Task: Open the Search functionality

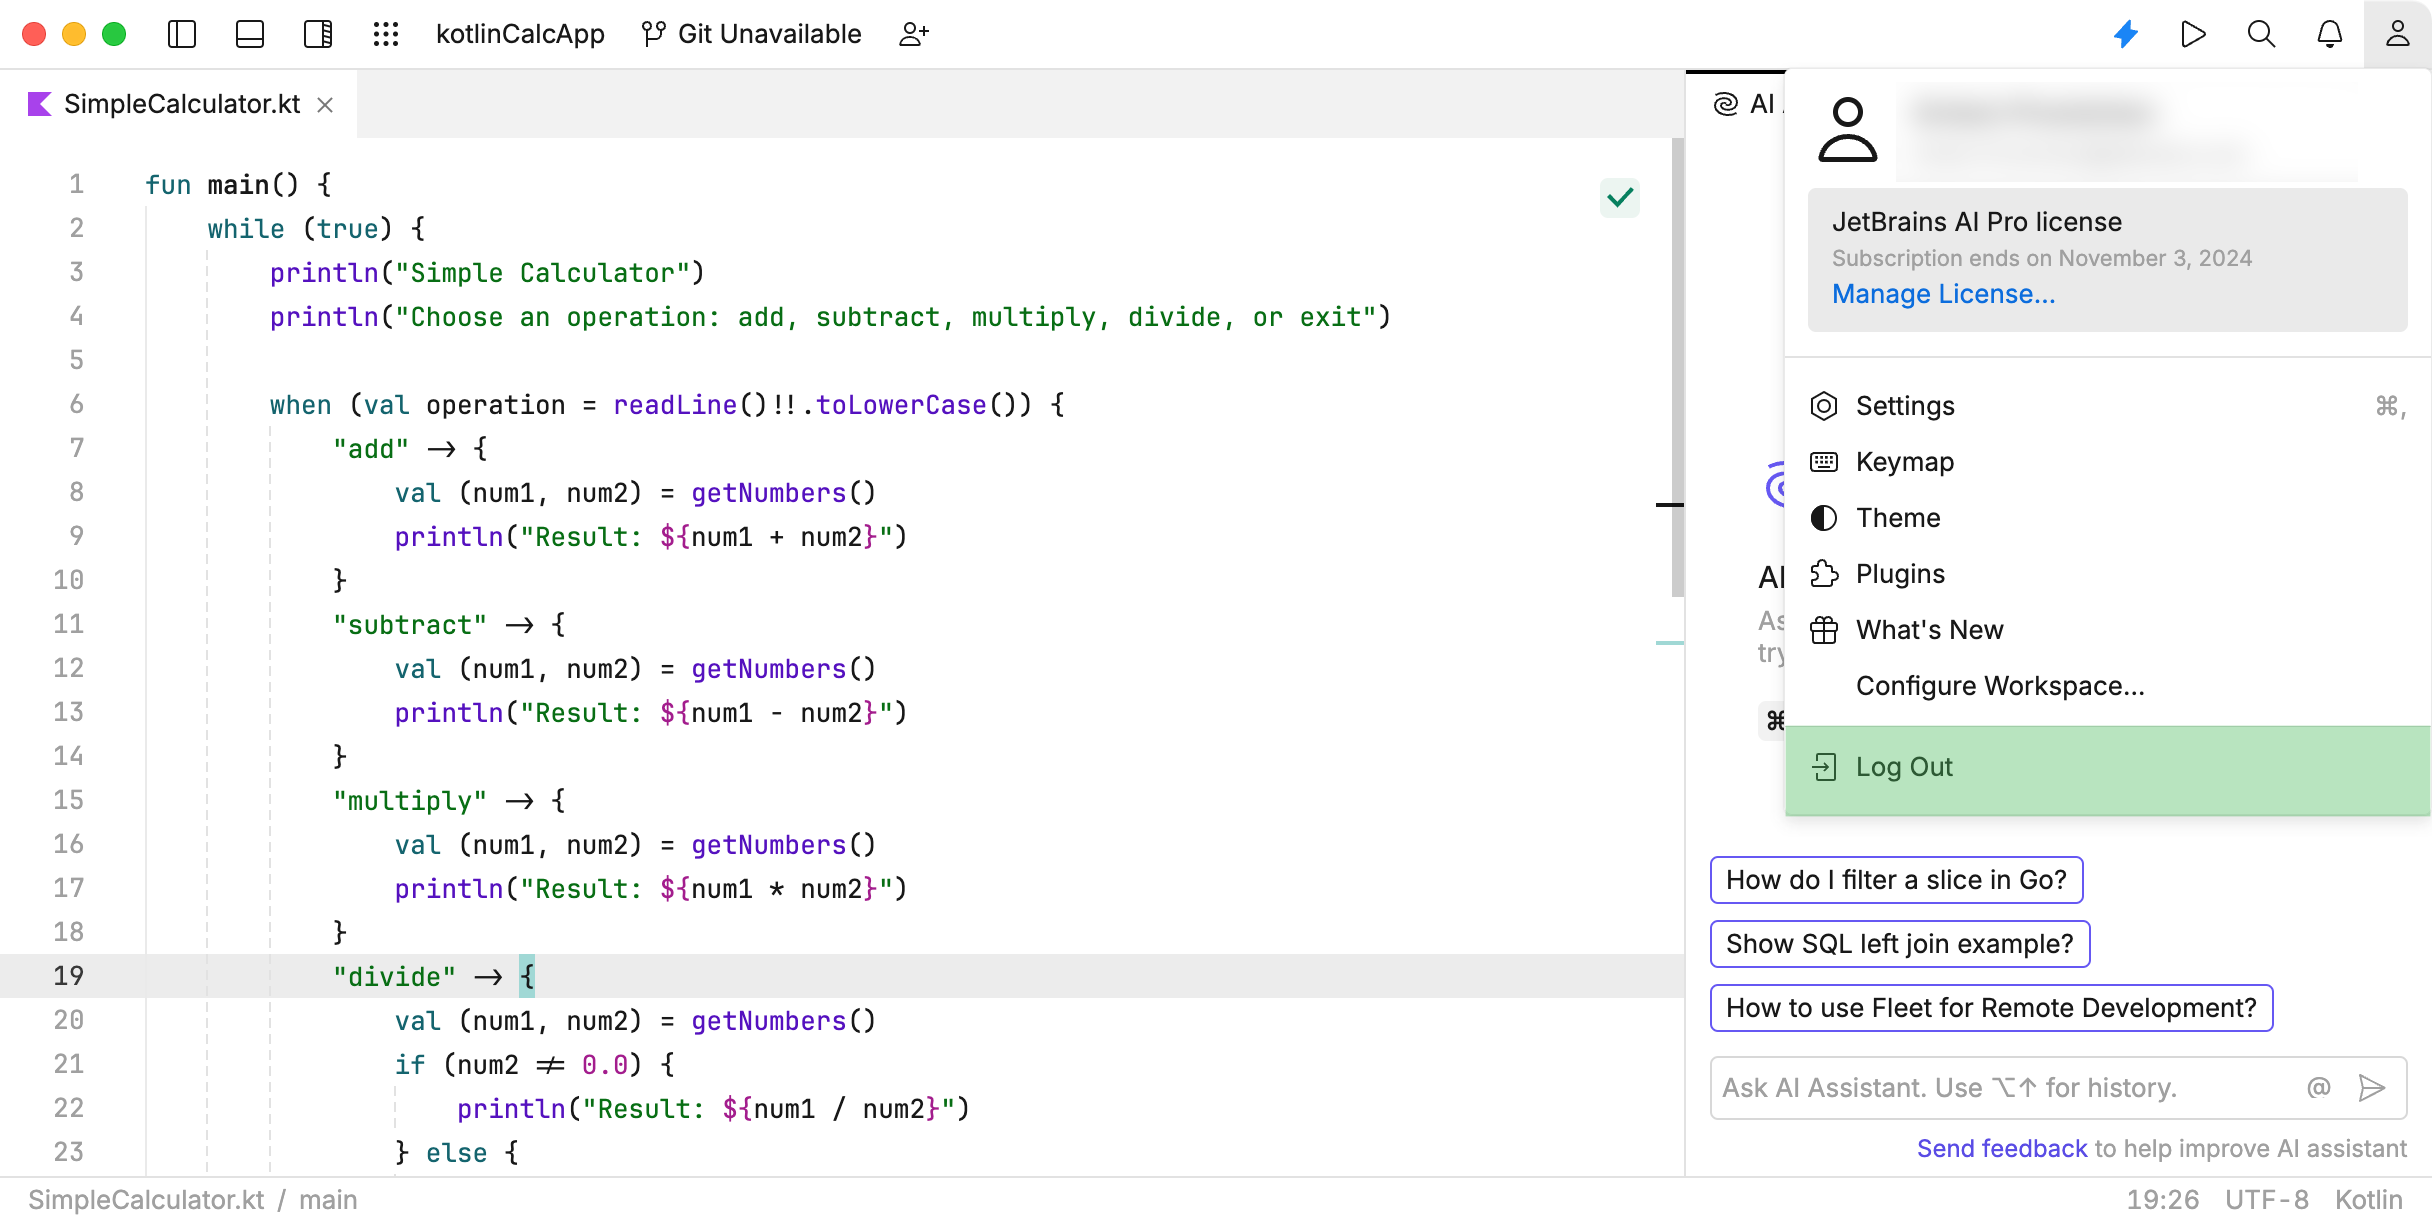Action: click(x=2262, y=34)
